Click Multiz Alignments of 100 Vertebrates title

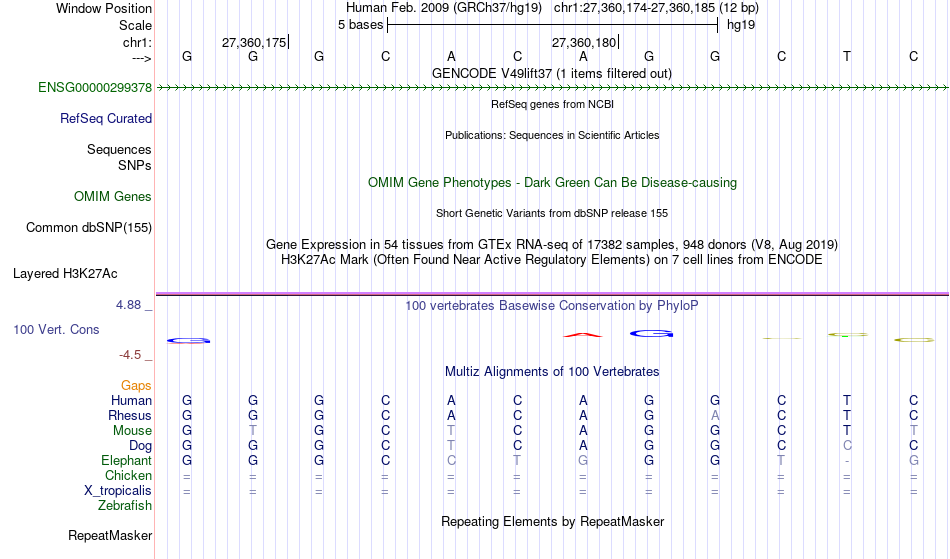(552, 371)
